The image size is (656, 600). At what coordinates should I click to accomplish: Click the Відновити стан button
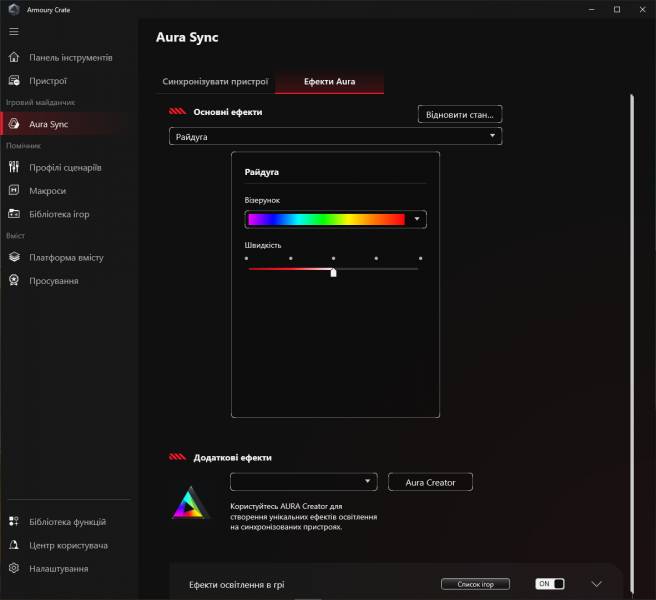460,114
